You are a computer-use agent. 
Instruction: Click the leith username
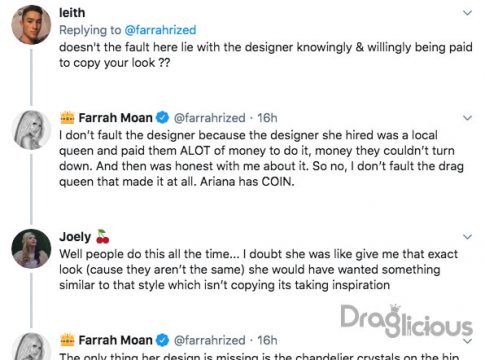click(72, 13)
